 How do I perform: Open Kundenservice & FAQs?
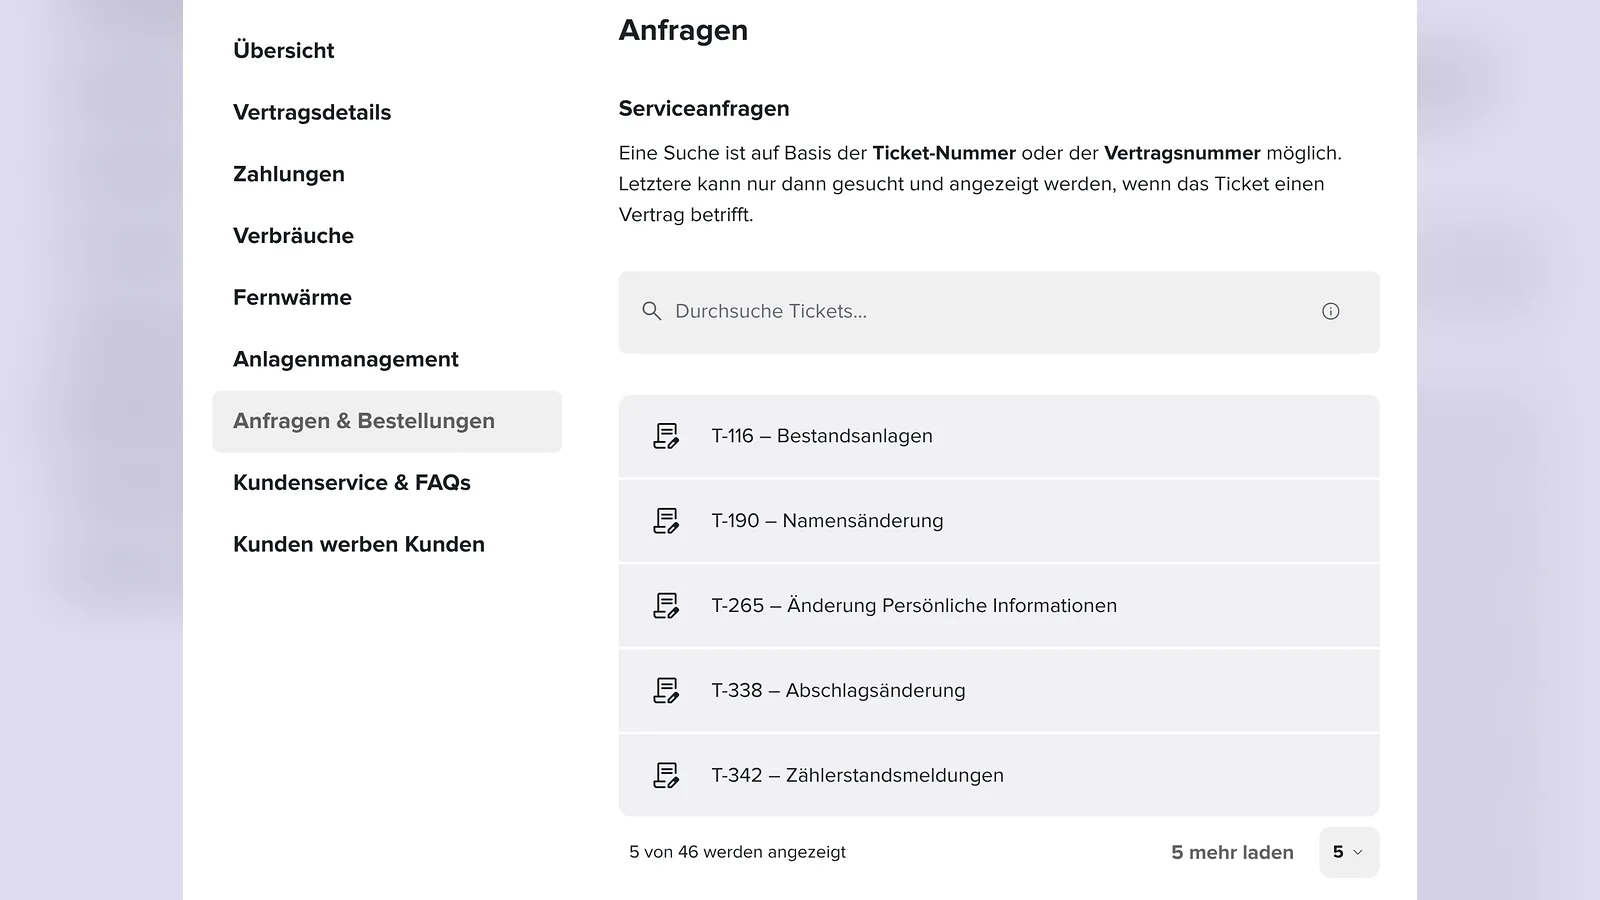(352, 483)
